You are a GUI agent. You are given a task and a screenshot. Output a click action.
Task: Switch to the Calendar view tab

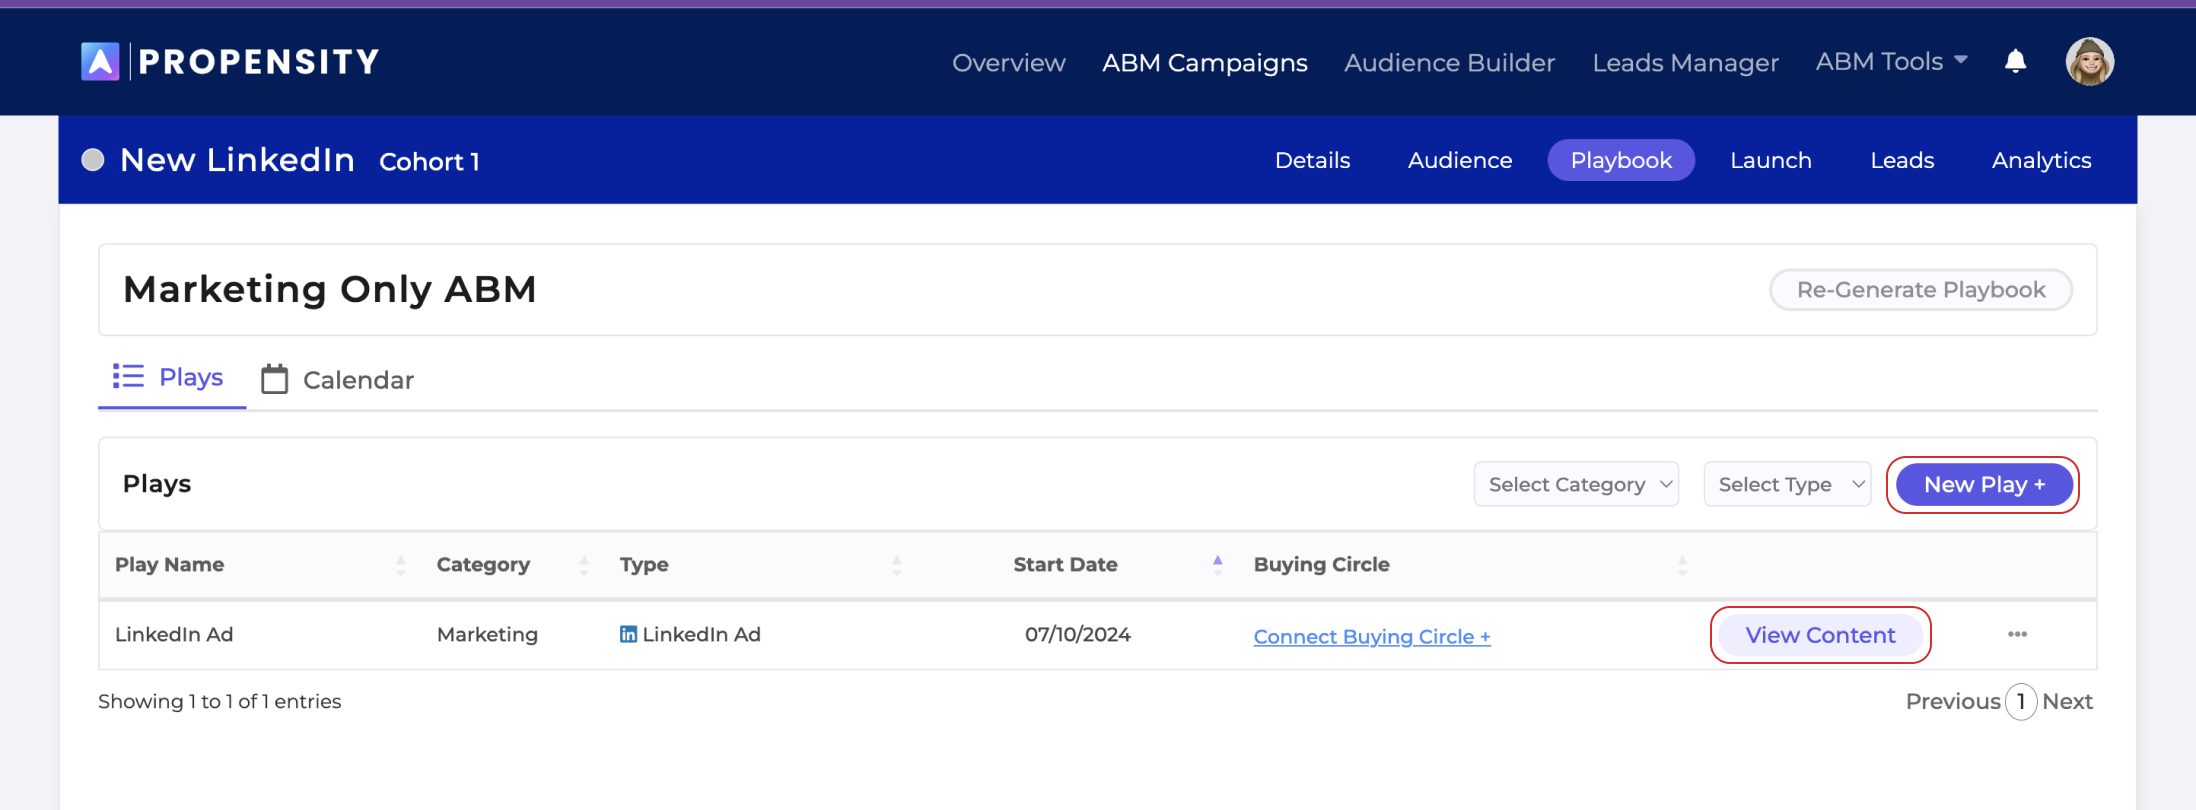point(338,380)
